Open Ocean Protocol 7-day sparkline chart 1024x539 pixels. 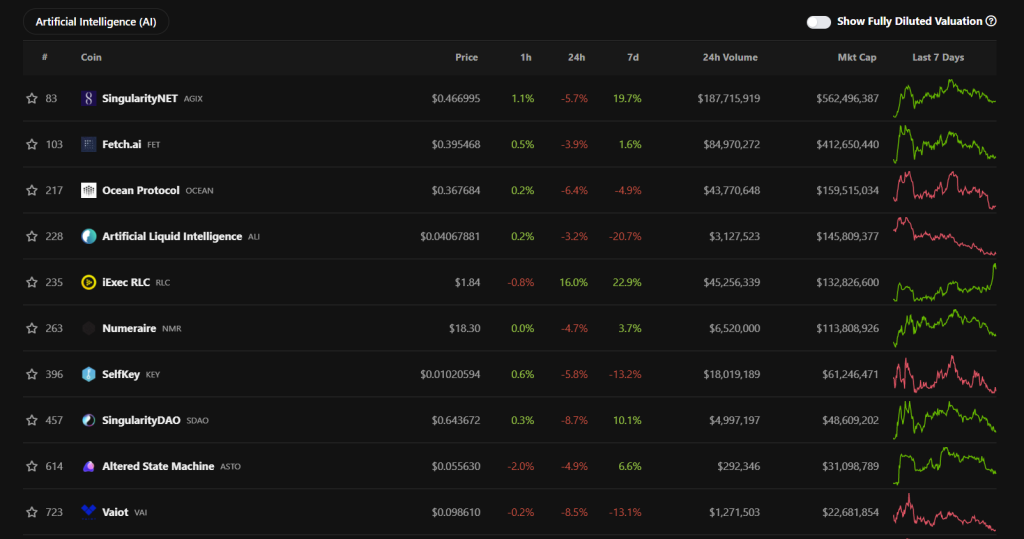(x=944, y=190)
